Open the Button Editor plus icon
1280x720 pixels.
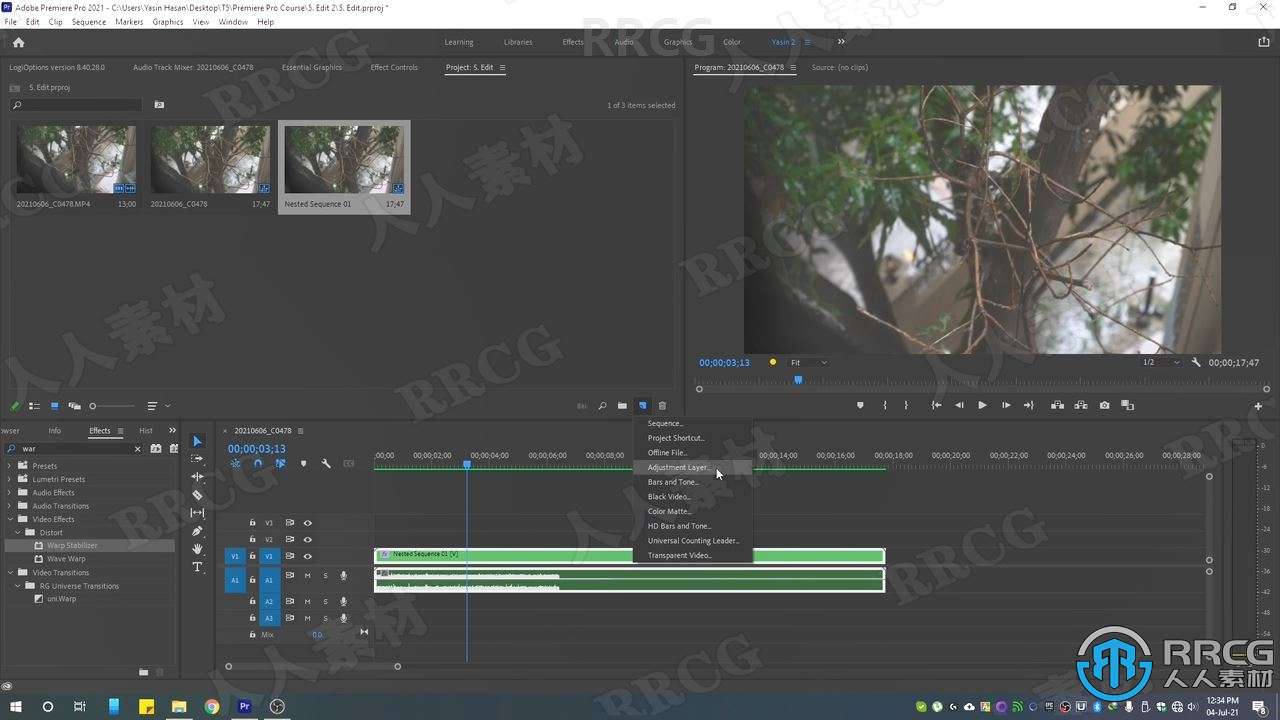pos(1258,406)
